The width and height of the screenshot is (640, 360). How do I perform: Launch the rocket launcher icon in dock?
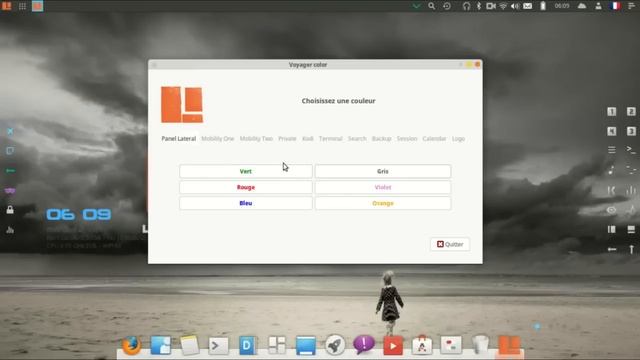pyautogui.click(x=335, y=345)
